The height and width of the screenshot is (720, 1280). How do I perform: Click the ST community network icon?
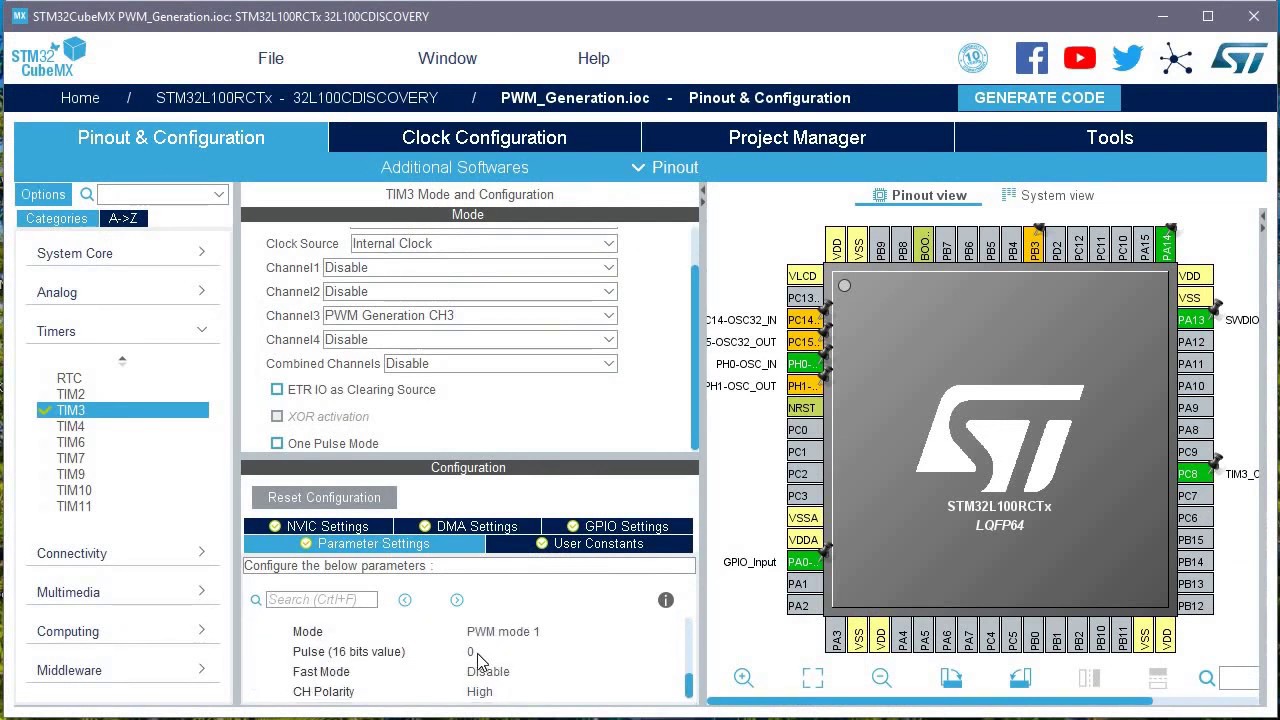[x=1176, y=59]
